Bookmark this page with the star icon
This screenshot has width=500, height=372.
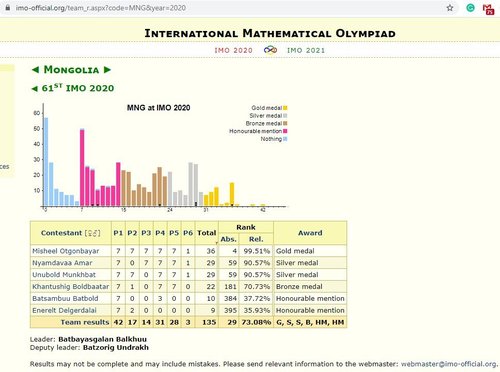click(450, 8)
